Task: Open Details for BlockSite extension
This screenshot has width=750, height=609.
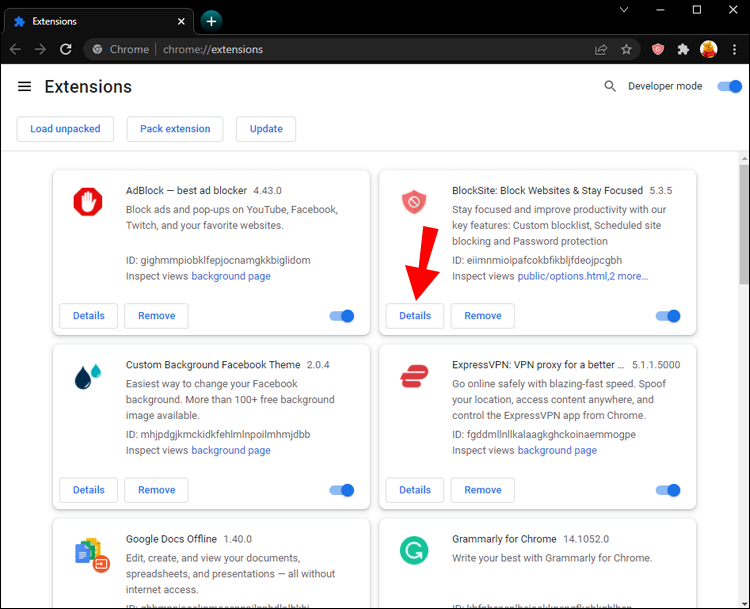Action: pos(415,316)
